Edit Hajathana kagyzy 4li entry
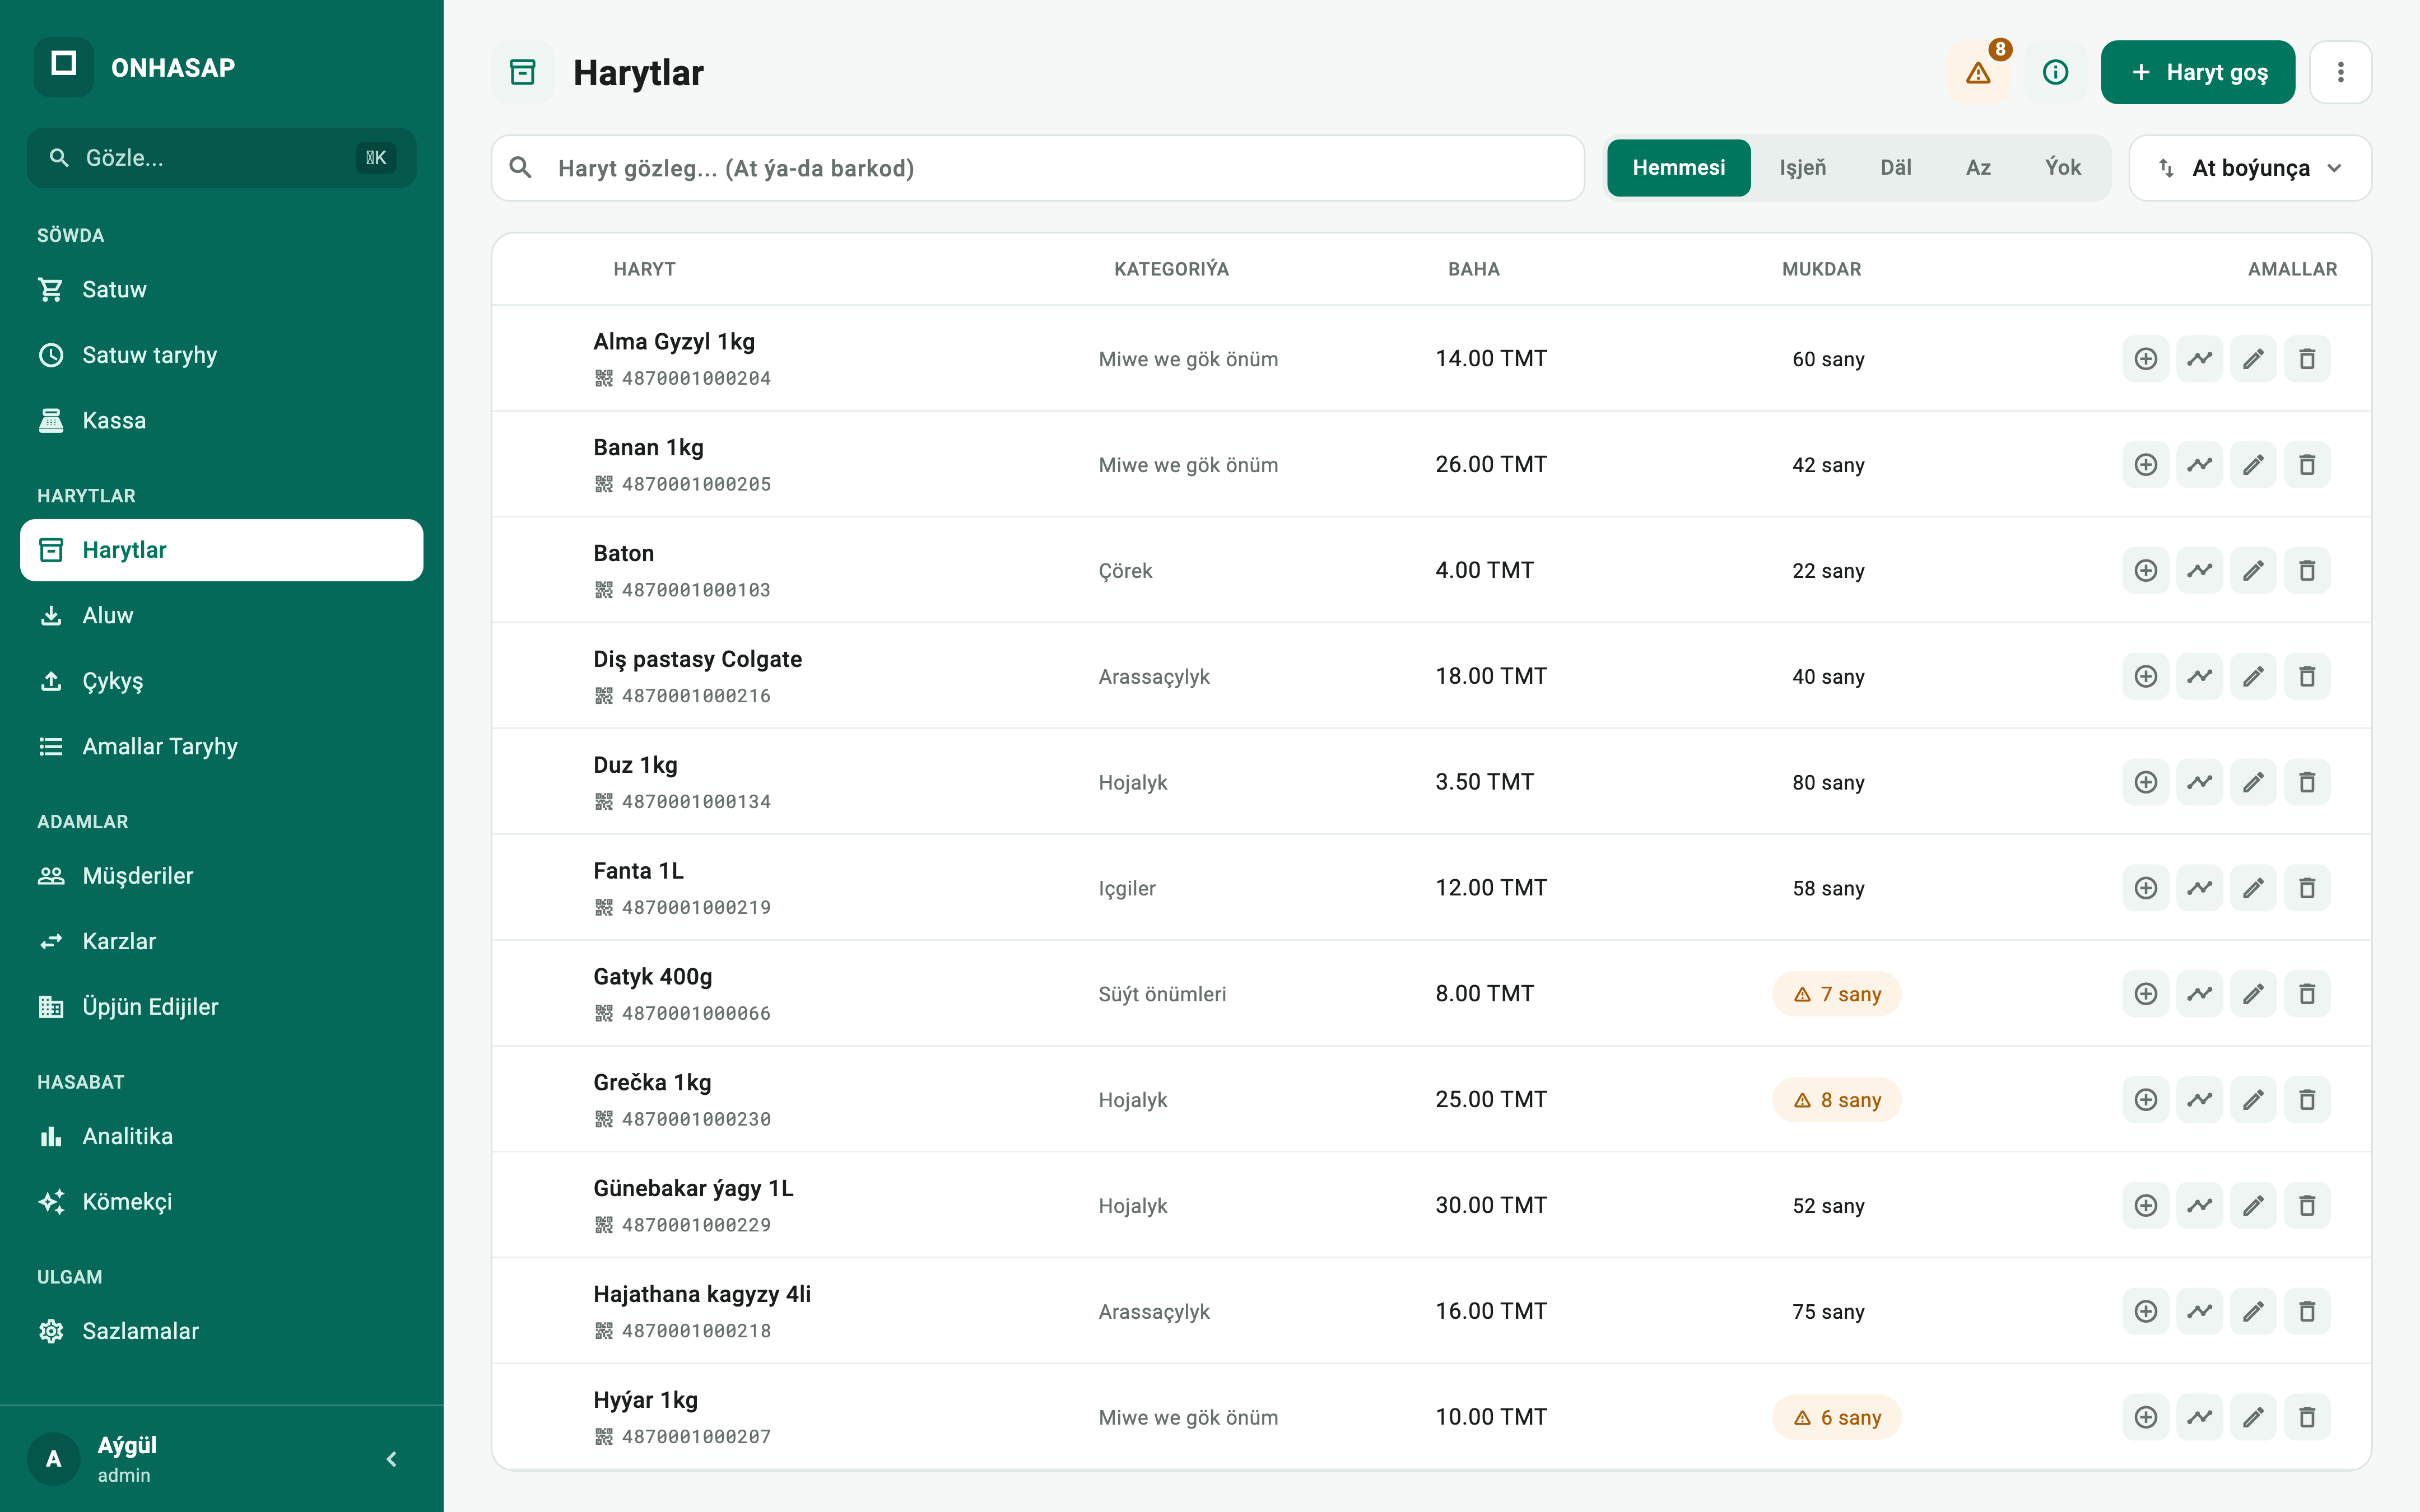The width and height of the screenshot is (2420, 1512). point(2253,1312)
